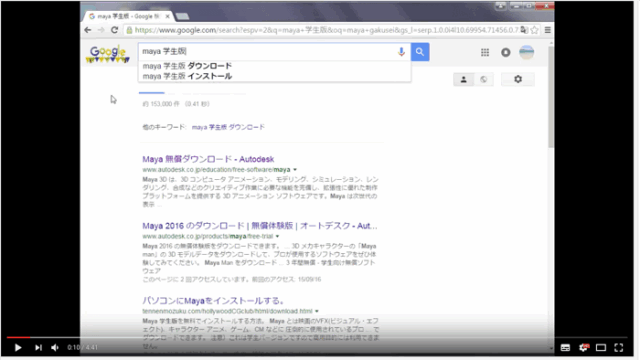
Task: Click related keyword maya 学生版 ダウンロード
Action: 228,127
